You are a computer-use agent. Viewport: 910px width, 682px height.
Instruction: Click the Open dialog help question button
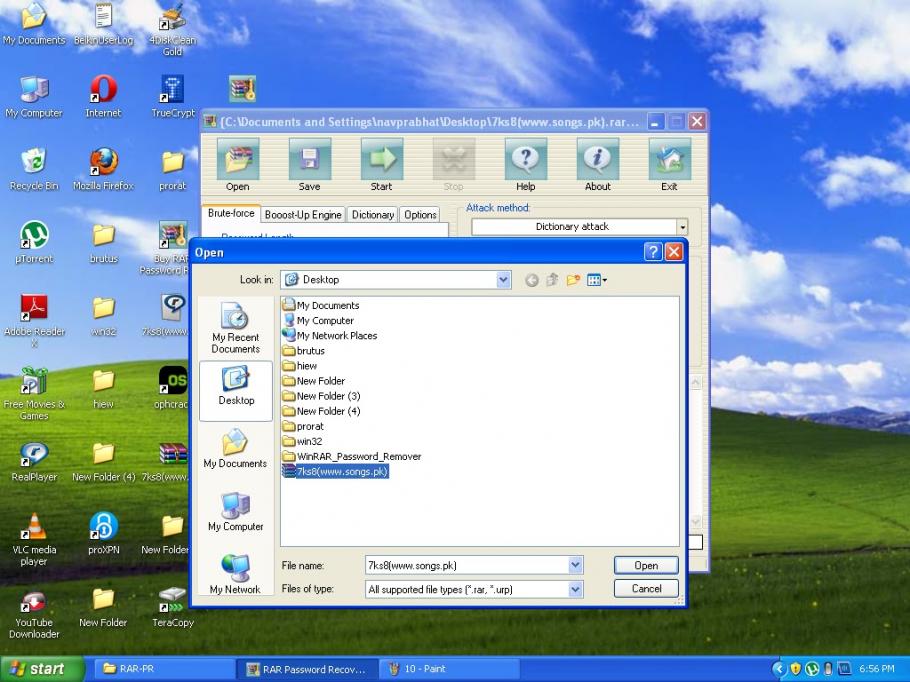(653, 252)
